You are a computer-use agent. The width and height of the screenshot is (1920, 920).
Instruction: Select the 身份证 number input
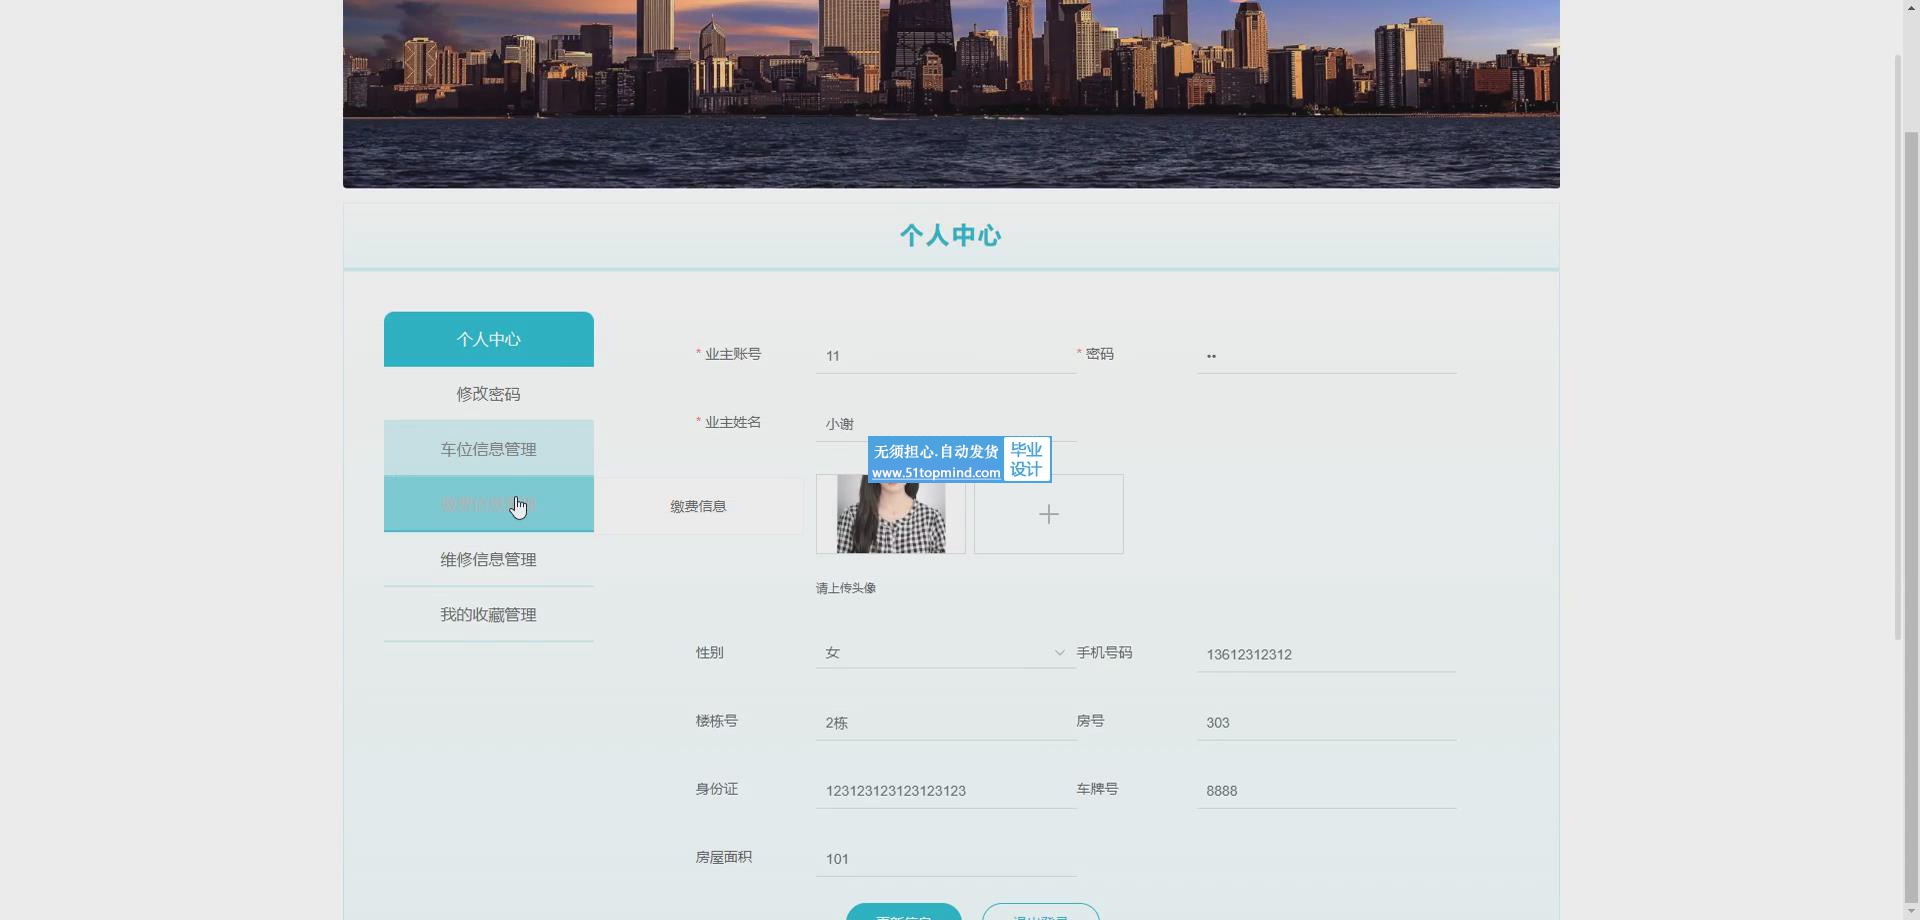(x=944, y=790)
